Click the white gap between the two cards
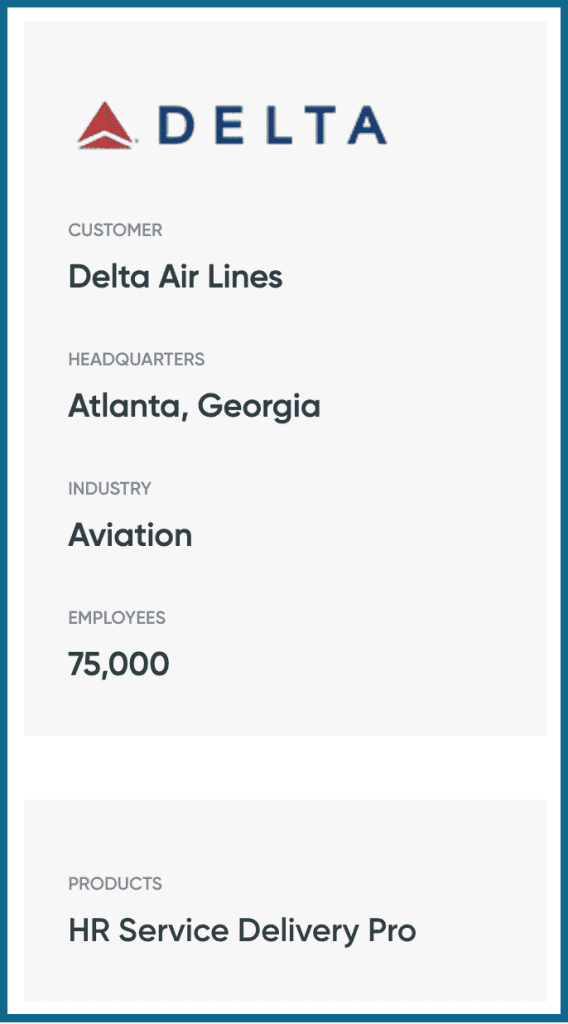This screenshot has width=568, height=1024. (285, 767)
